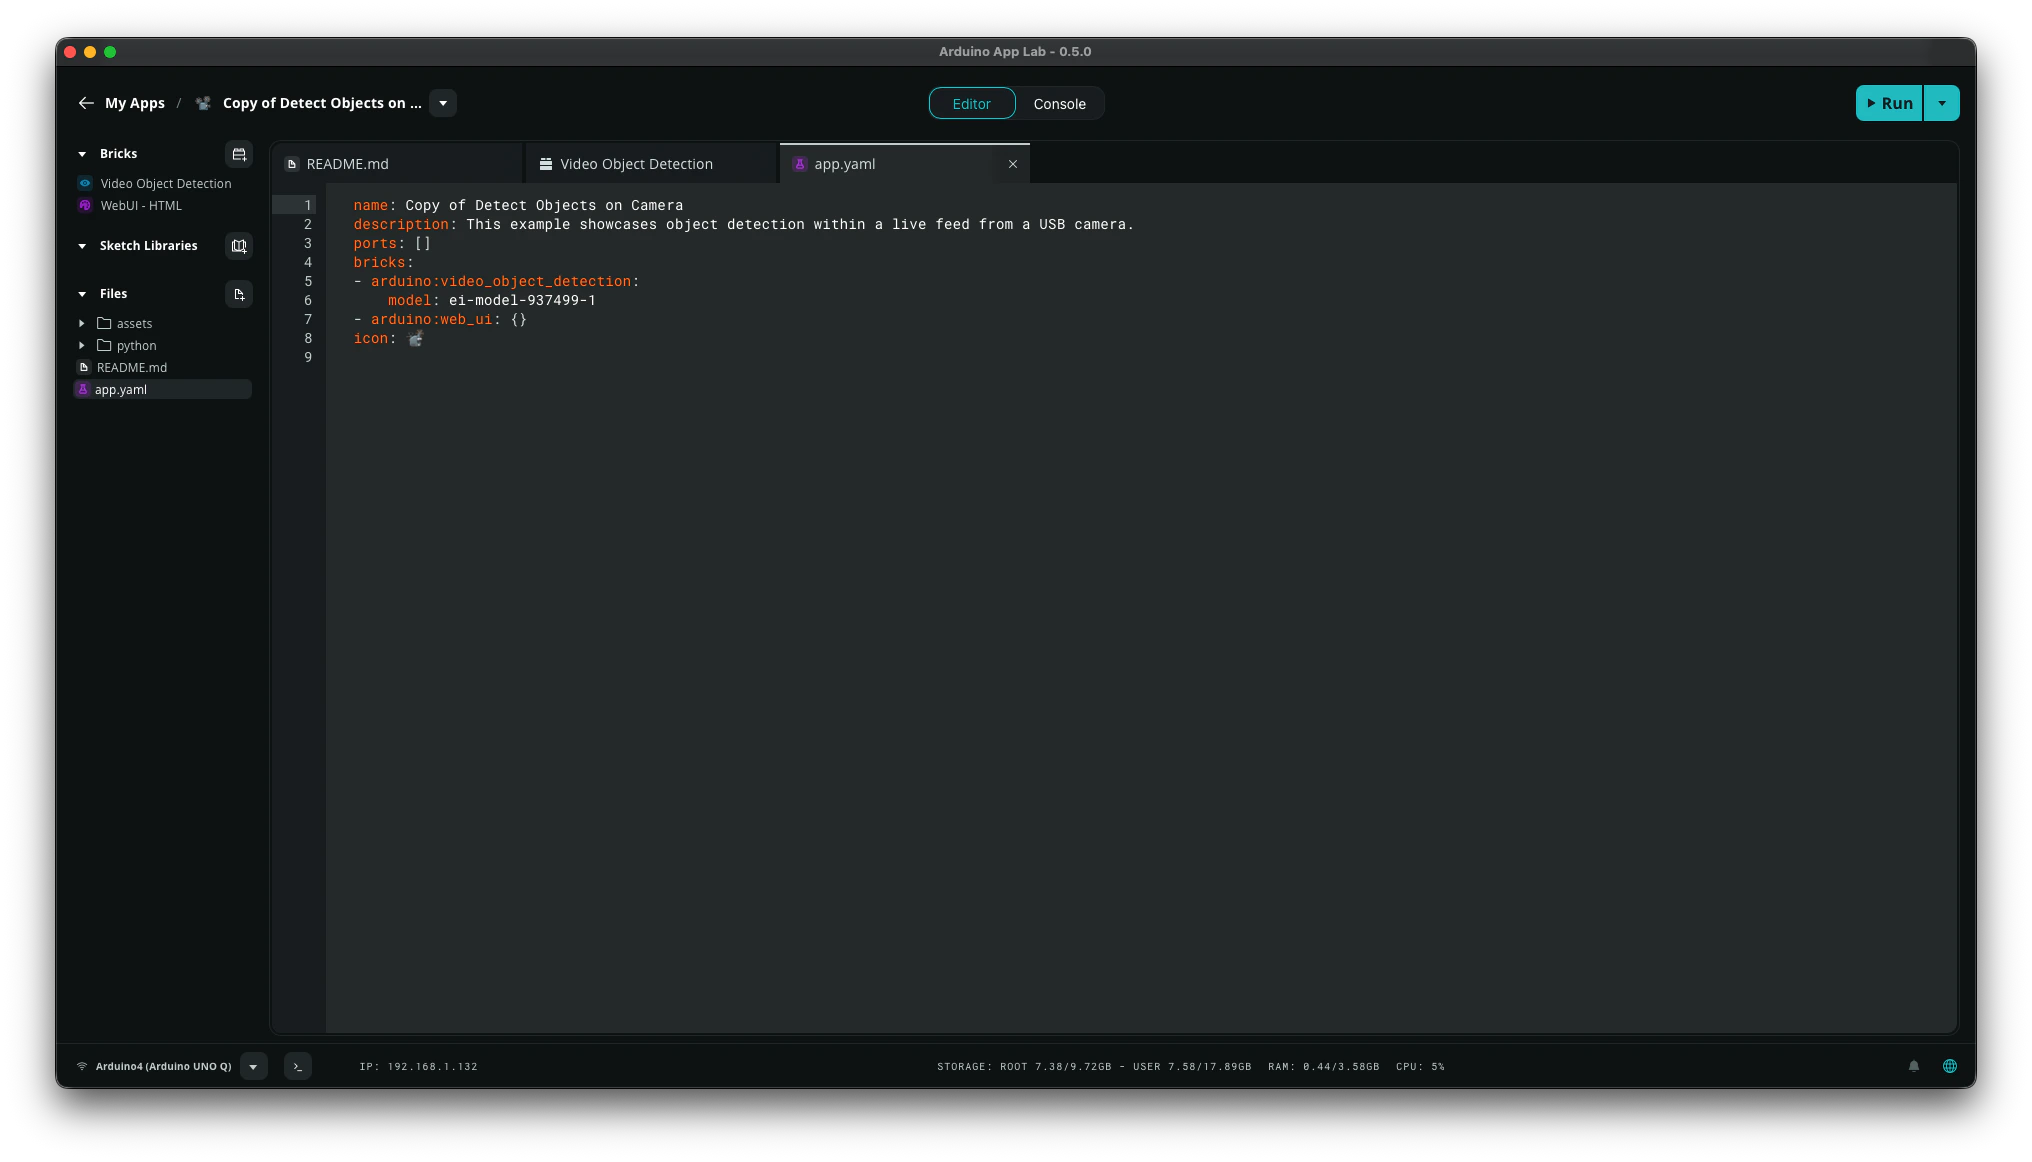
Task: Expand the python folder
Action: pyautogui.click(x=82, y=346)
